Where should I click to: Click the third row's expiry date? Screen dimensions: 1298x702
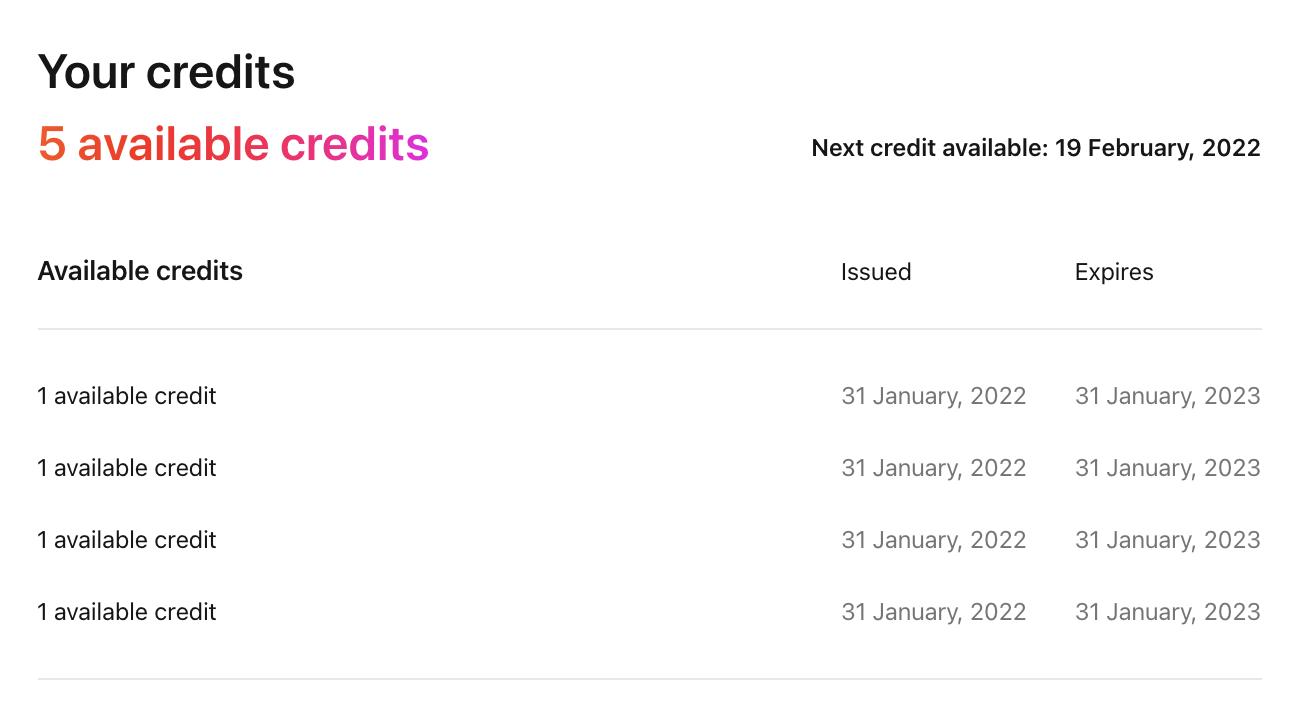[1168, 541]
